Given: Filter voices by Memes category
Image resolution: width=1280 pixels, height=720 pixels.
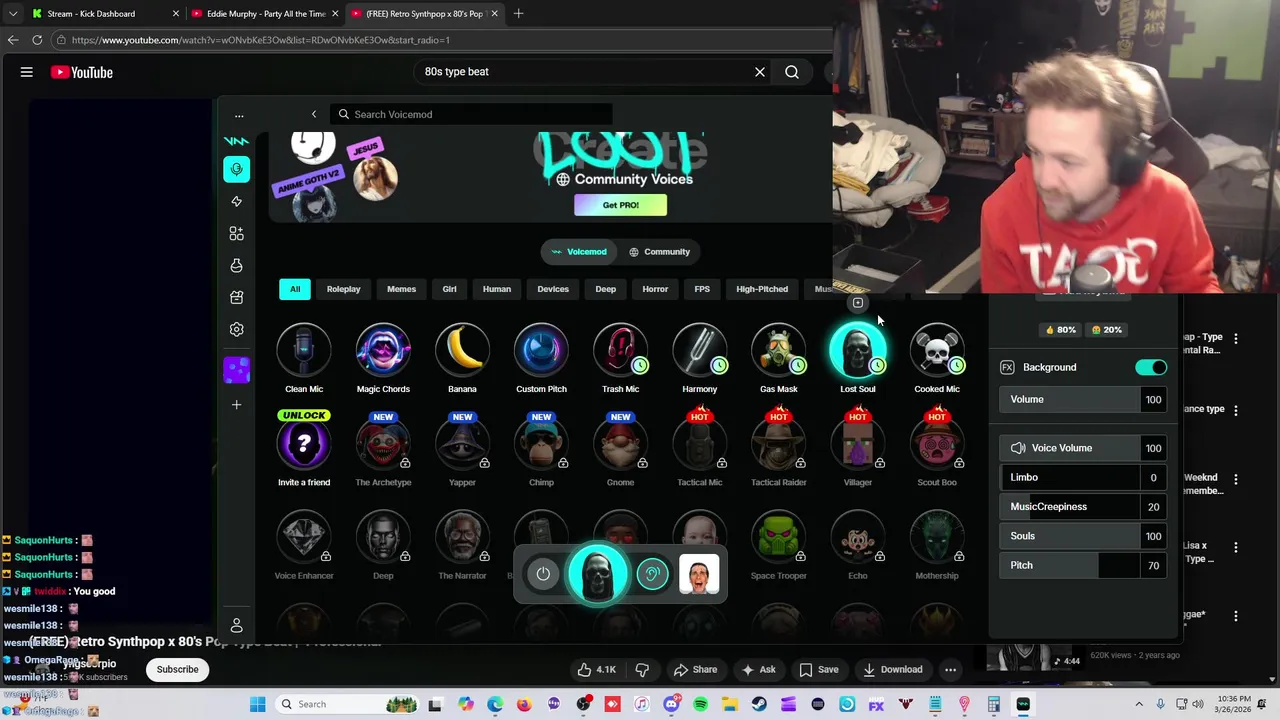Looking at the screenshot, I should click(401, 289).
